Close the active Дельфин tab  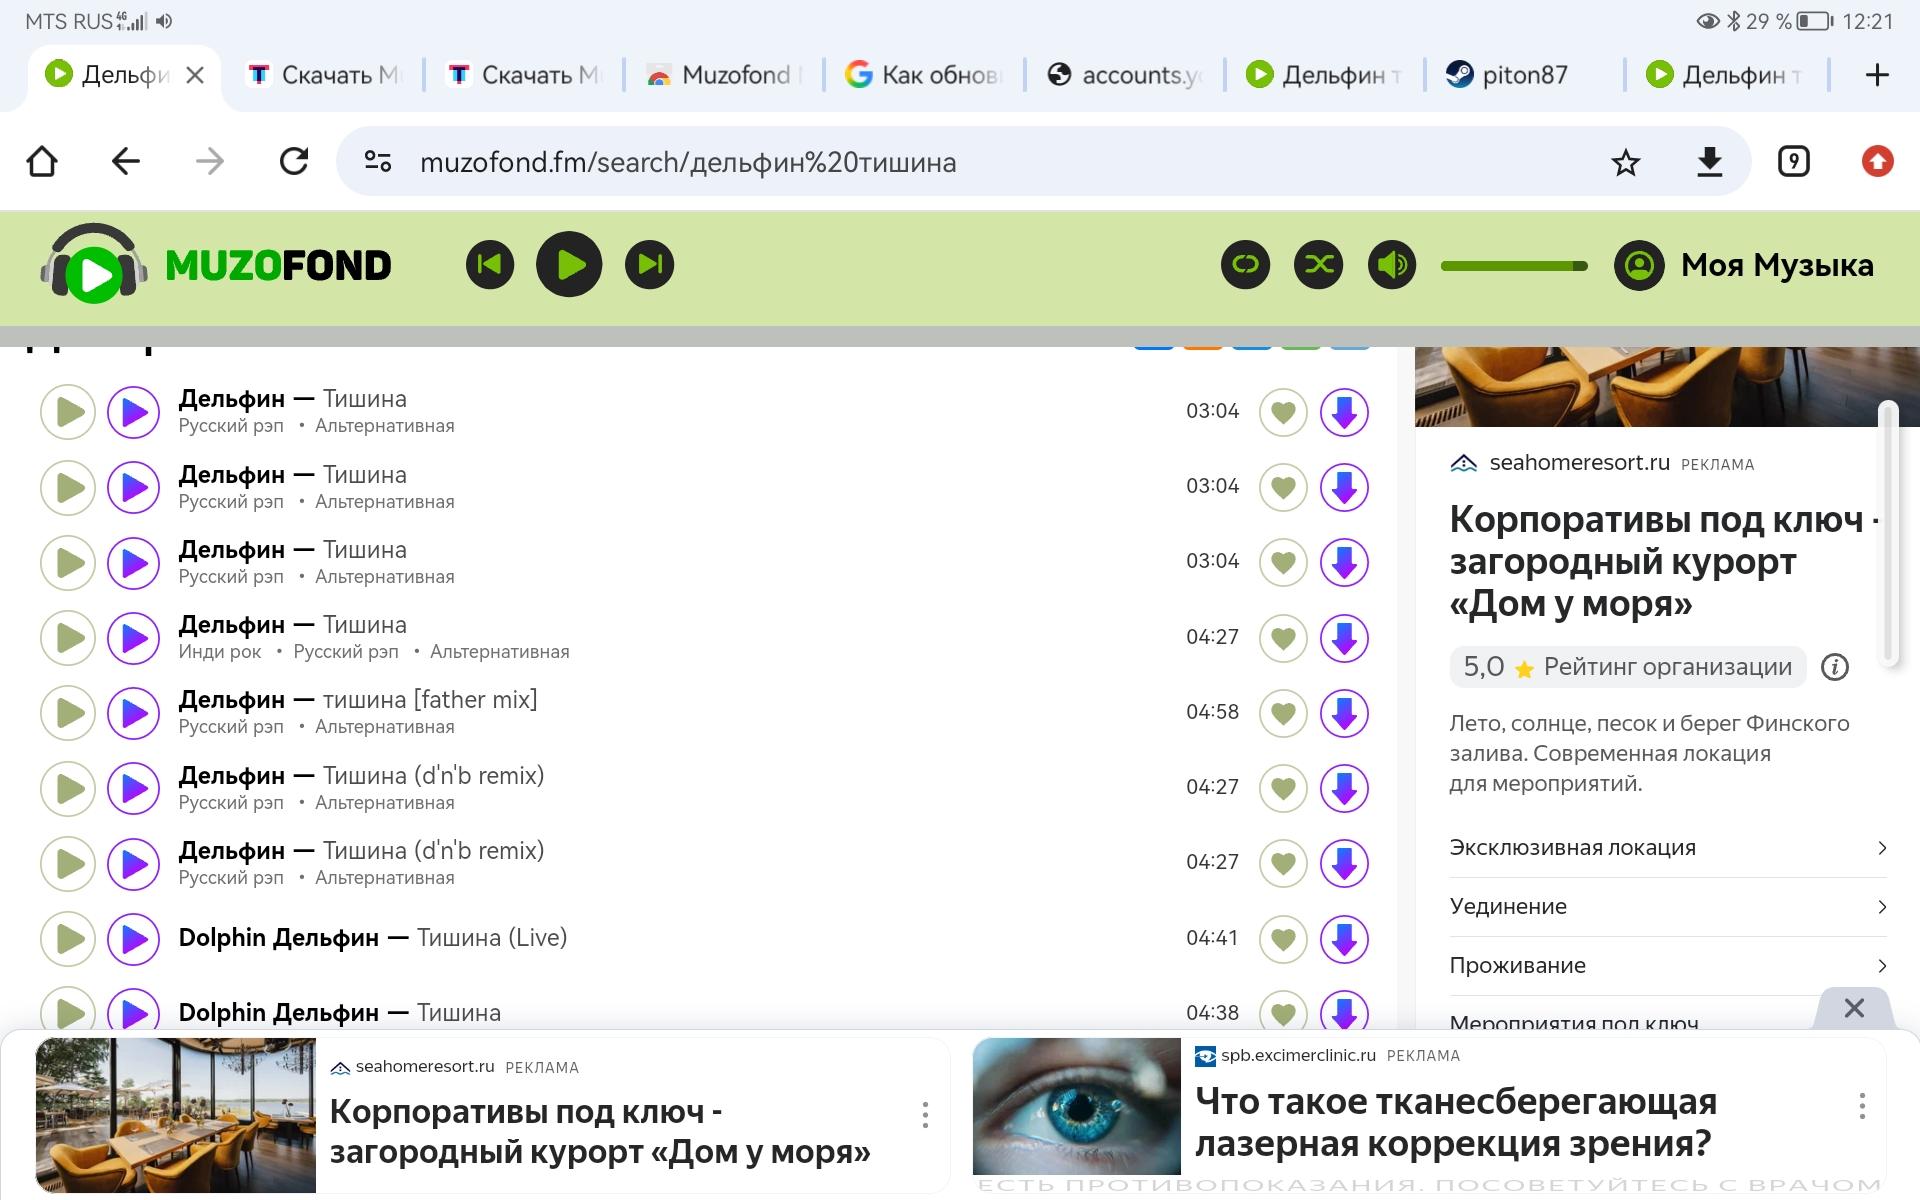(x=195, y=75)
